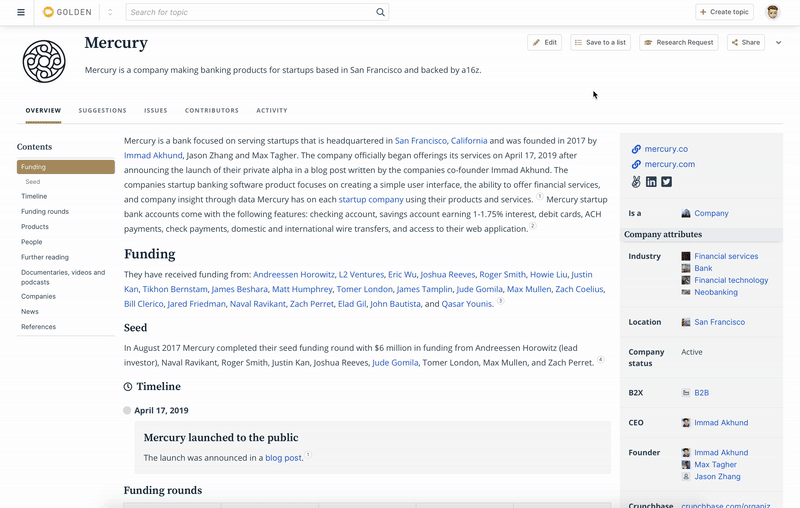Image resolution: width=800 pixels, height=508 pixels.
Task: Jump to People in Contents
Action: tap(32, 242)
